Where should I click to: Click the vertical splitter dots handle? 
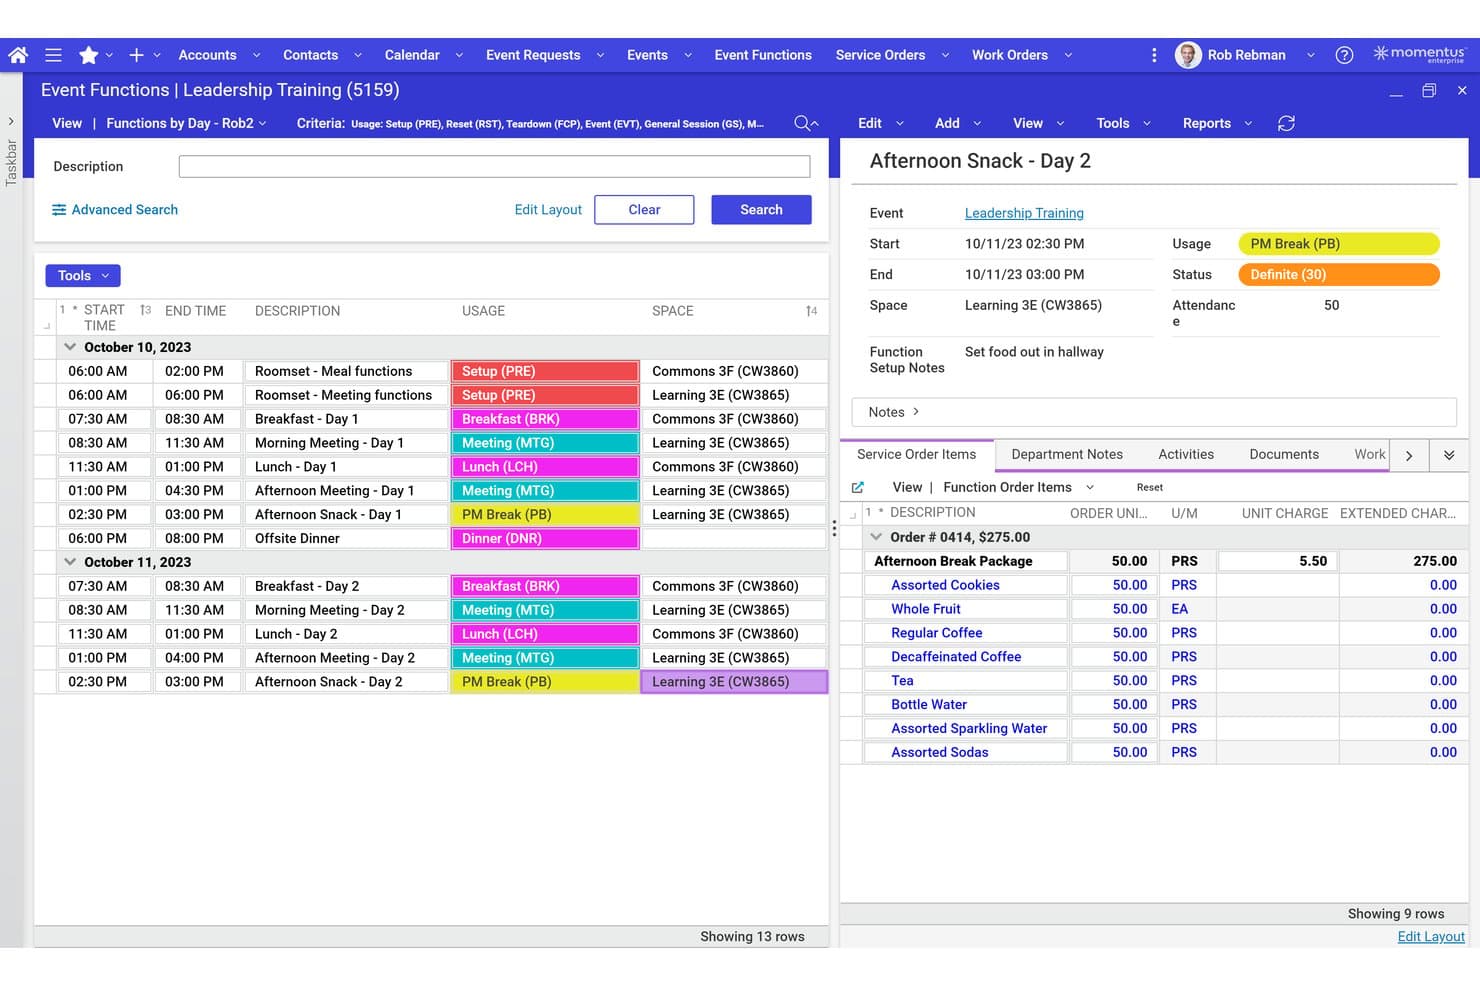pos(834,528)
